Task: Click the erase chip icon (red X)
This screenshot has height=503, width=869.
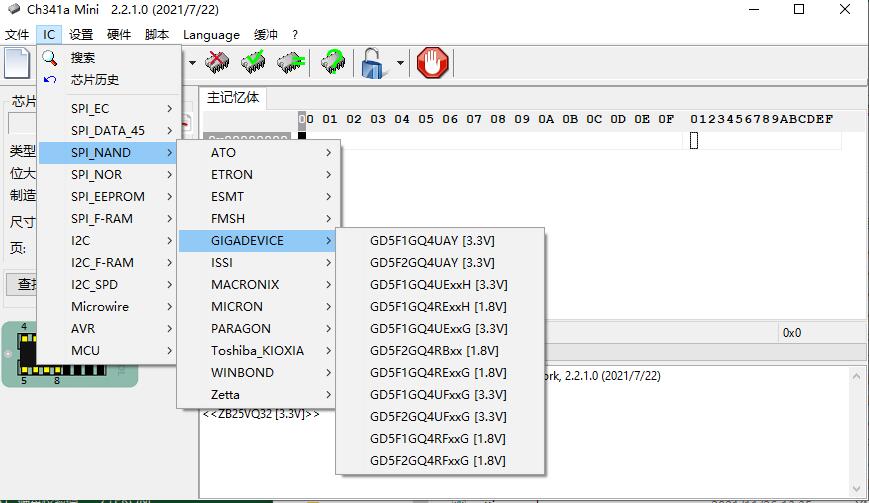Action: tap(218, 63)
